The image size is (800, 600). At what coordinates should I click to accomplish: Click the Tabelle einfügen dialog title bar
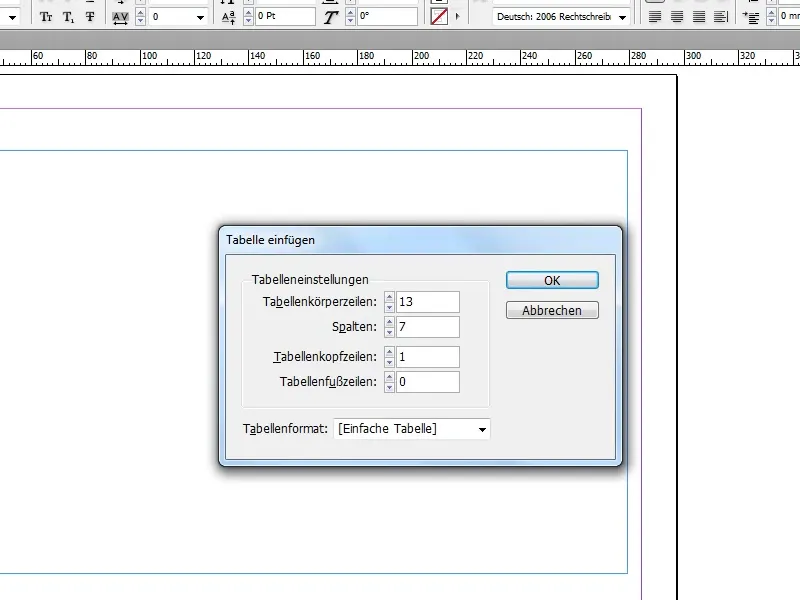click(x=420, y=240)
